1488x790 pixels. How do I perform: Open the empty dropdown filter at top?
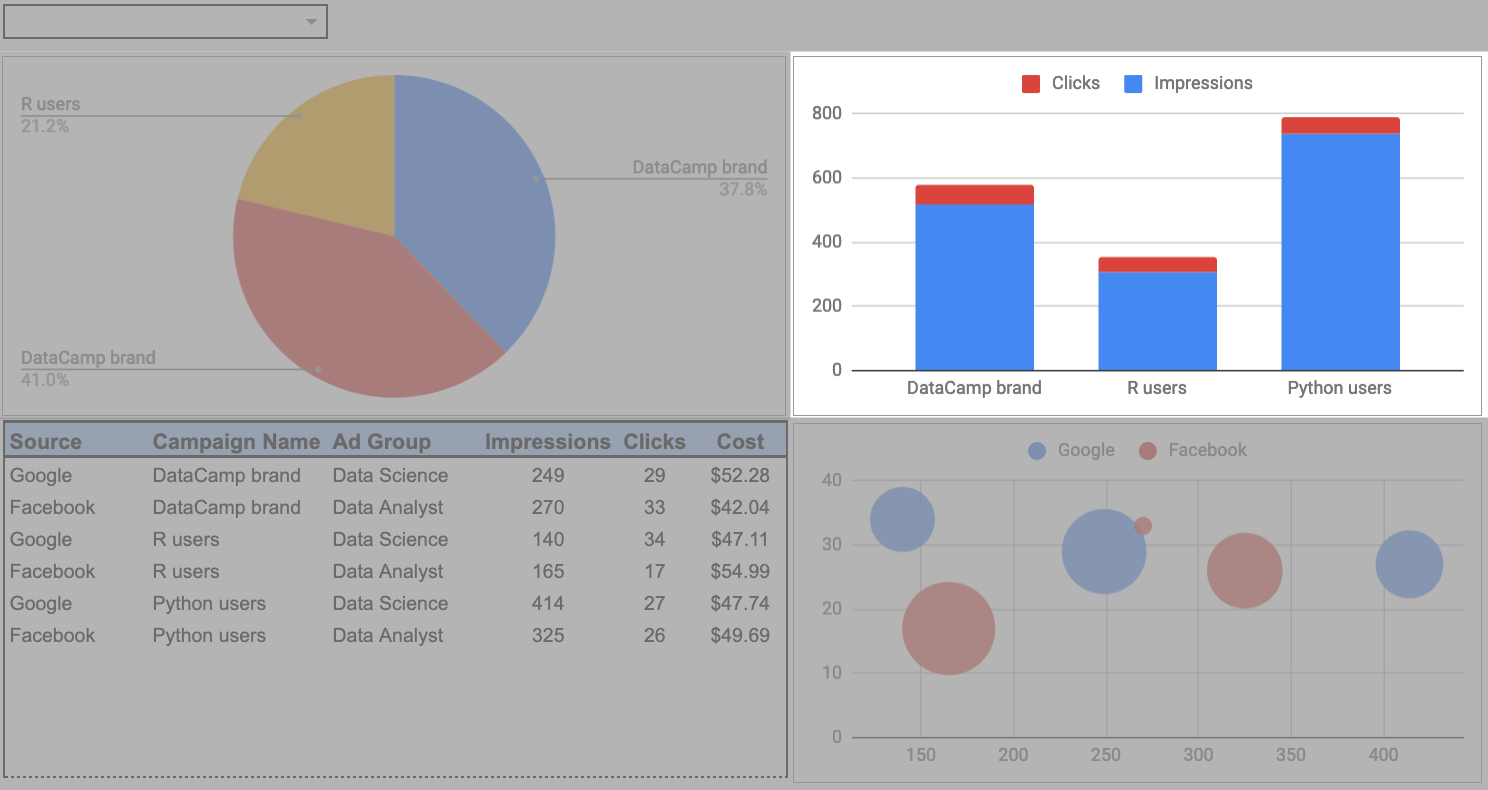(165, 21)
